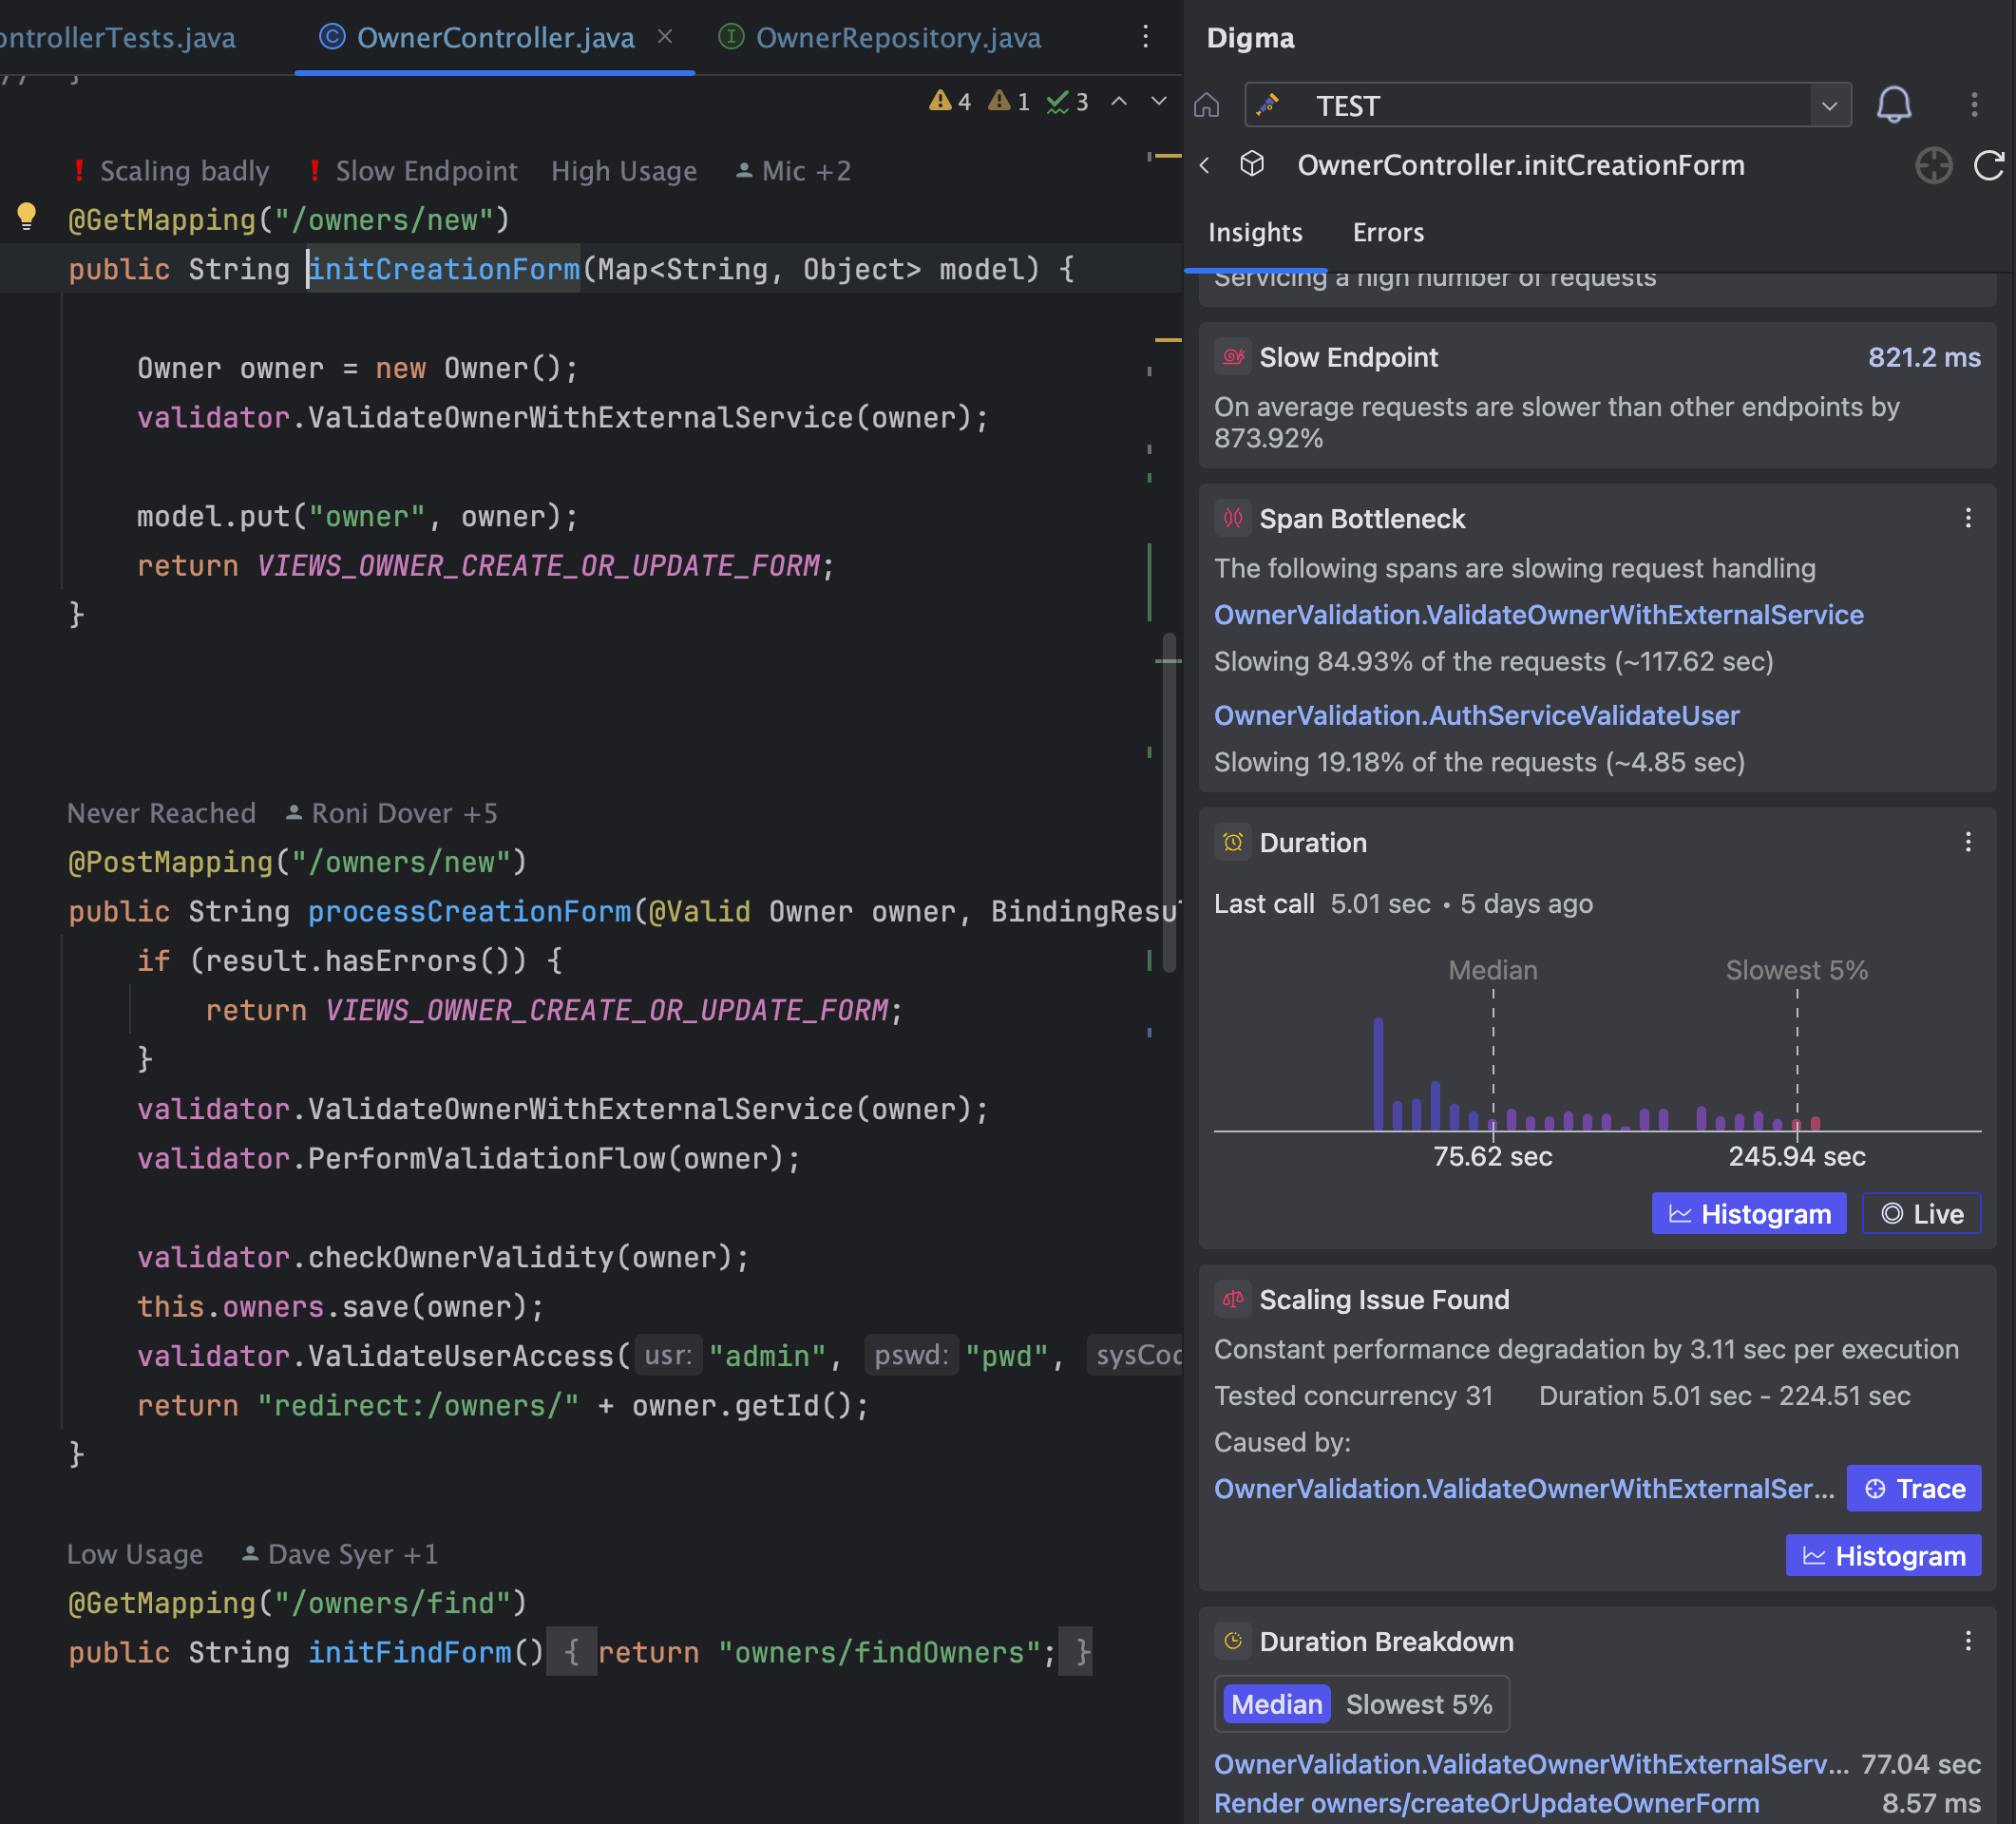
Task: Click the Duration alarm-clock icon
Action: click(1232, 842)
